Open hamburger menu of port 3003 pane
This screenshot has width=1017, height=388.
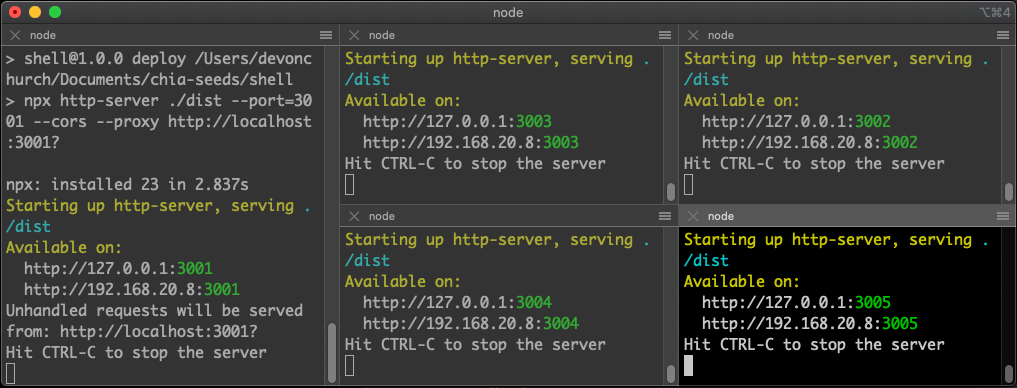click(664, 35)
